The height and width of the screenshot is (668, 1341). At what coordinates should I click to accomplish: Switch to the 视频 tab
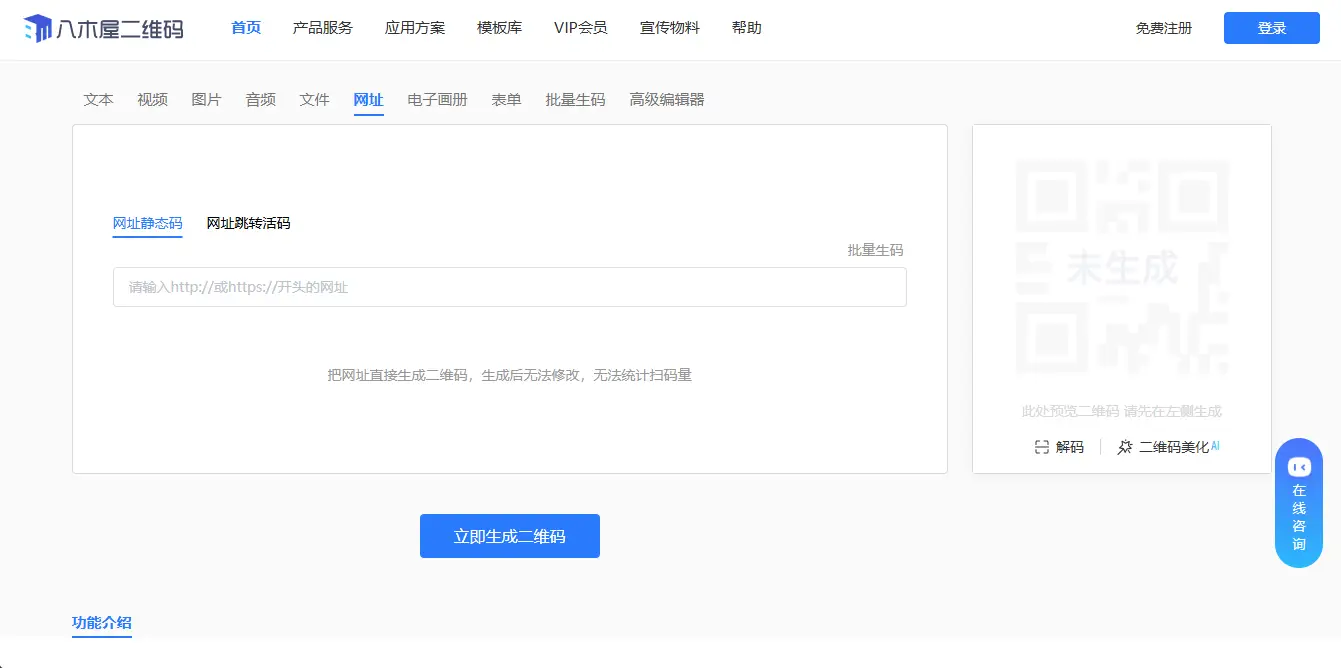[151, 99]
